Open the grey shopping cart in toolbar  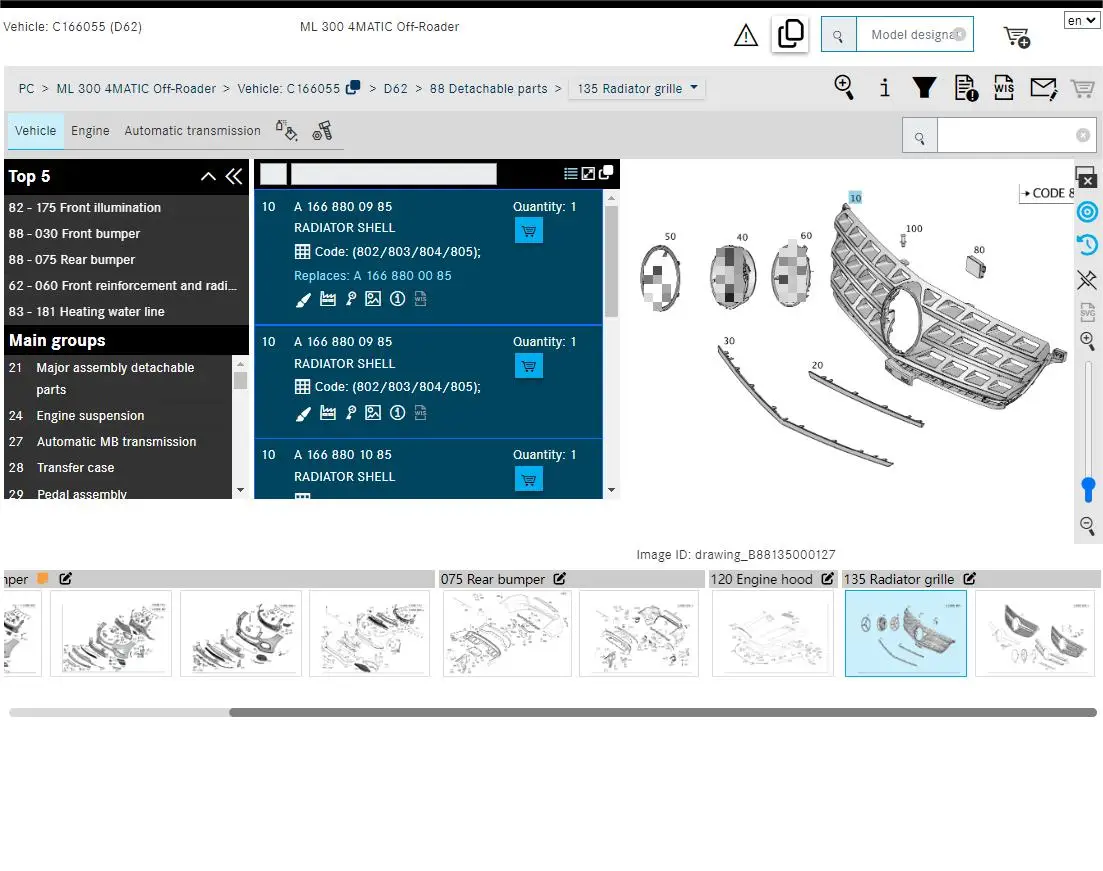(1083, 88)
